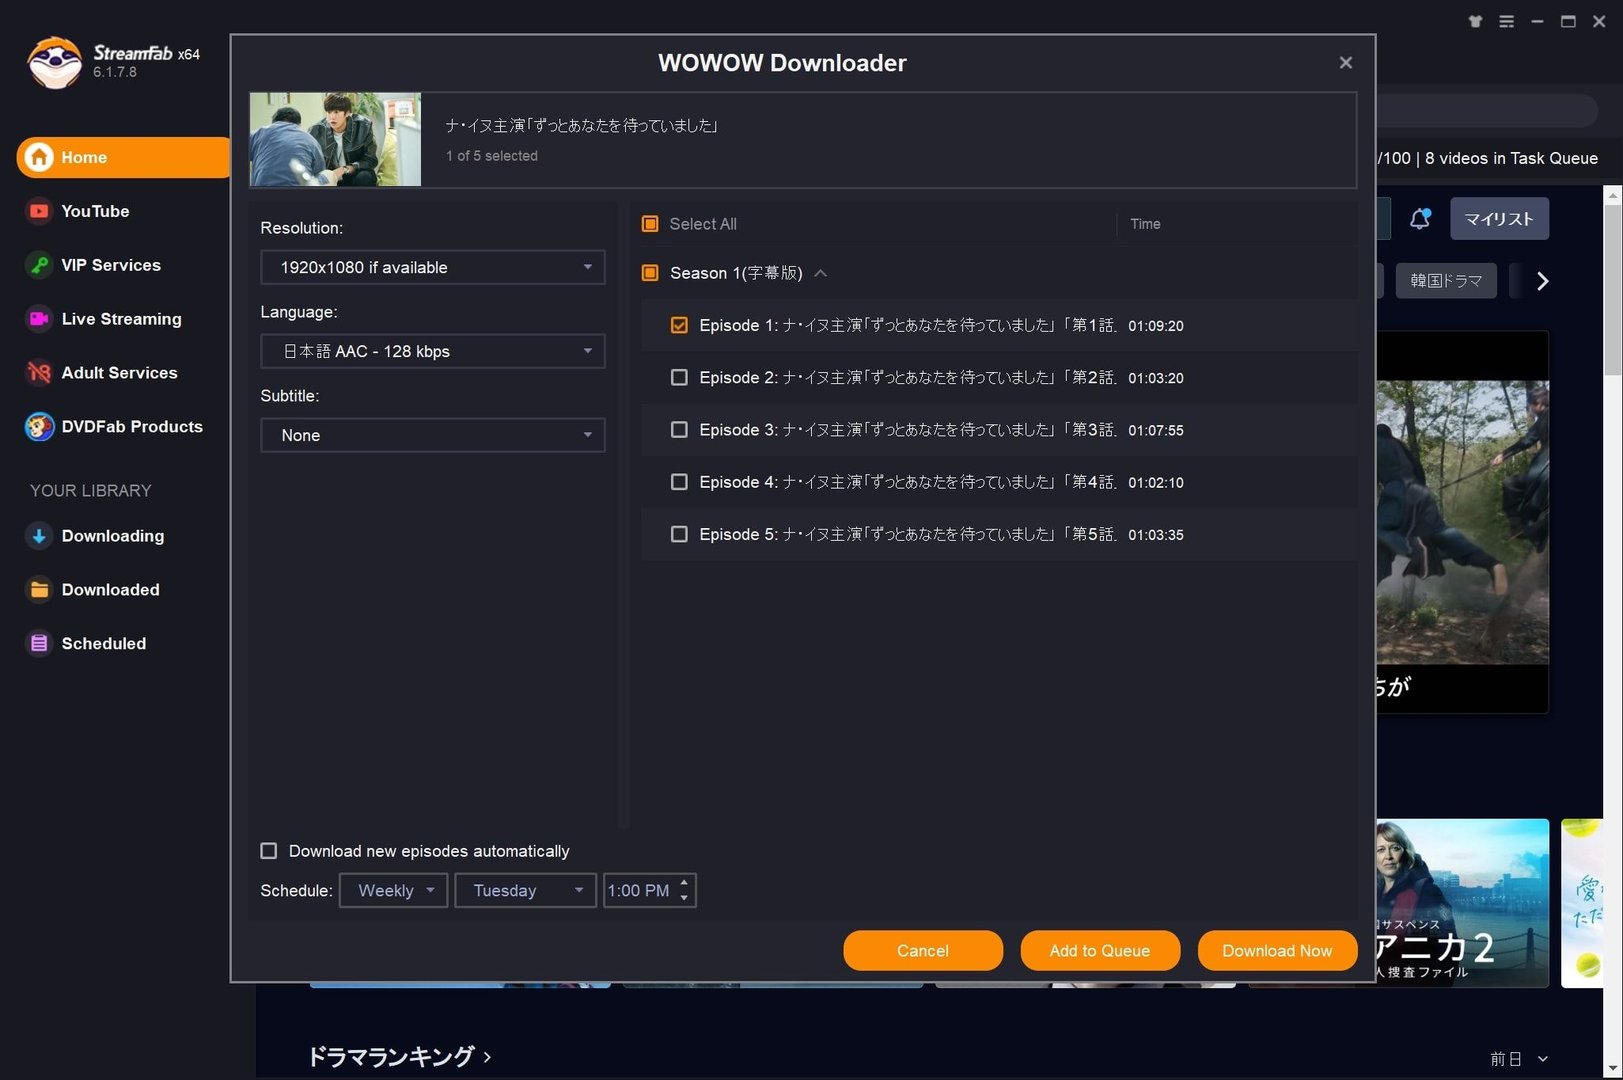Click the アニカ2 poster thumbnail

coord(1462,903)
